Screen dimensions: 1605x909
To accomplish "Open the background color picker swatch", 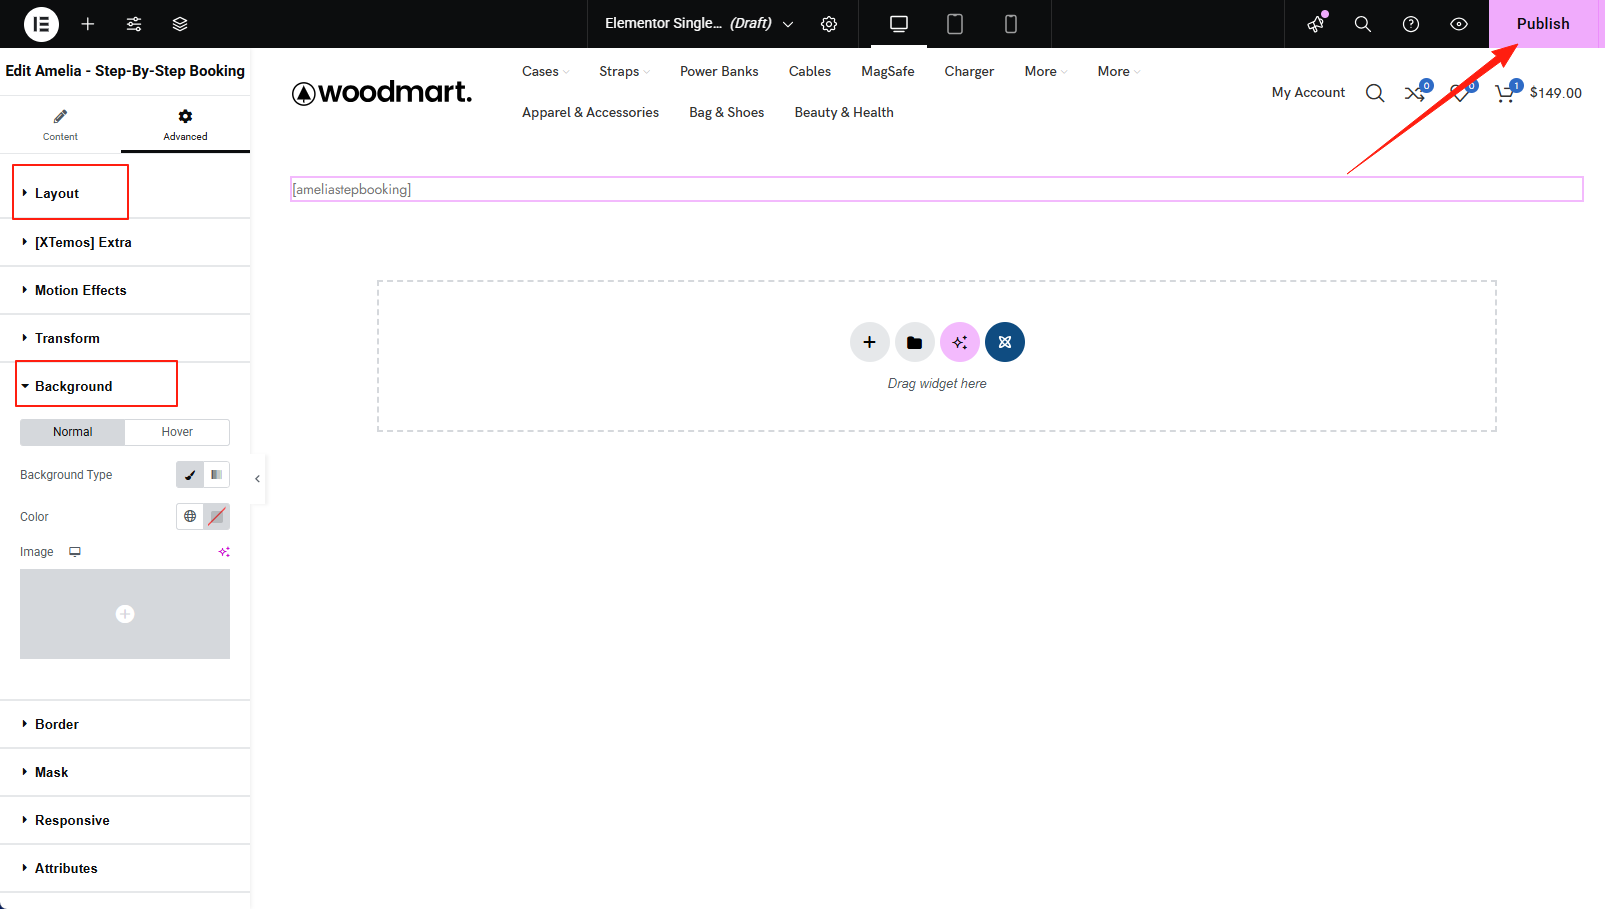I will coord(217,517).
